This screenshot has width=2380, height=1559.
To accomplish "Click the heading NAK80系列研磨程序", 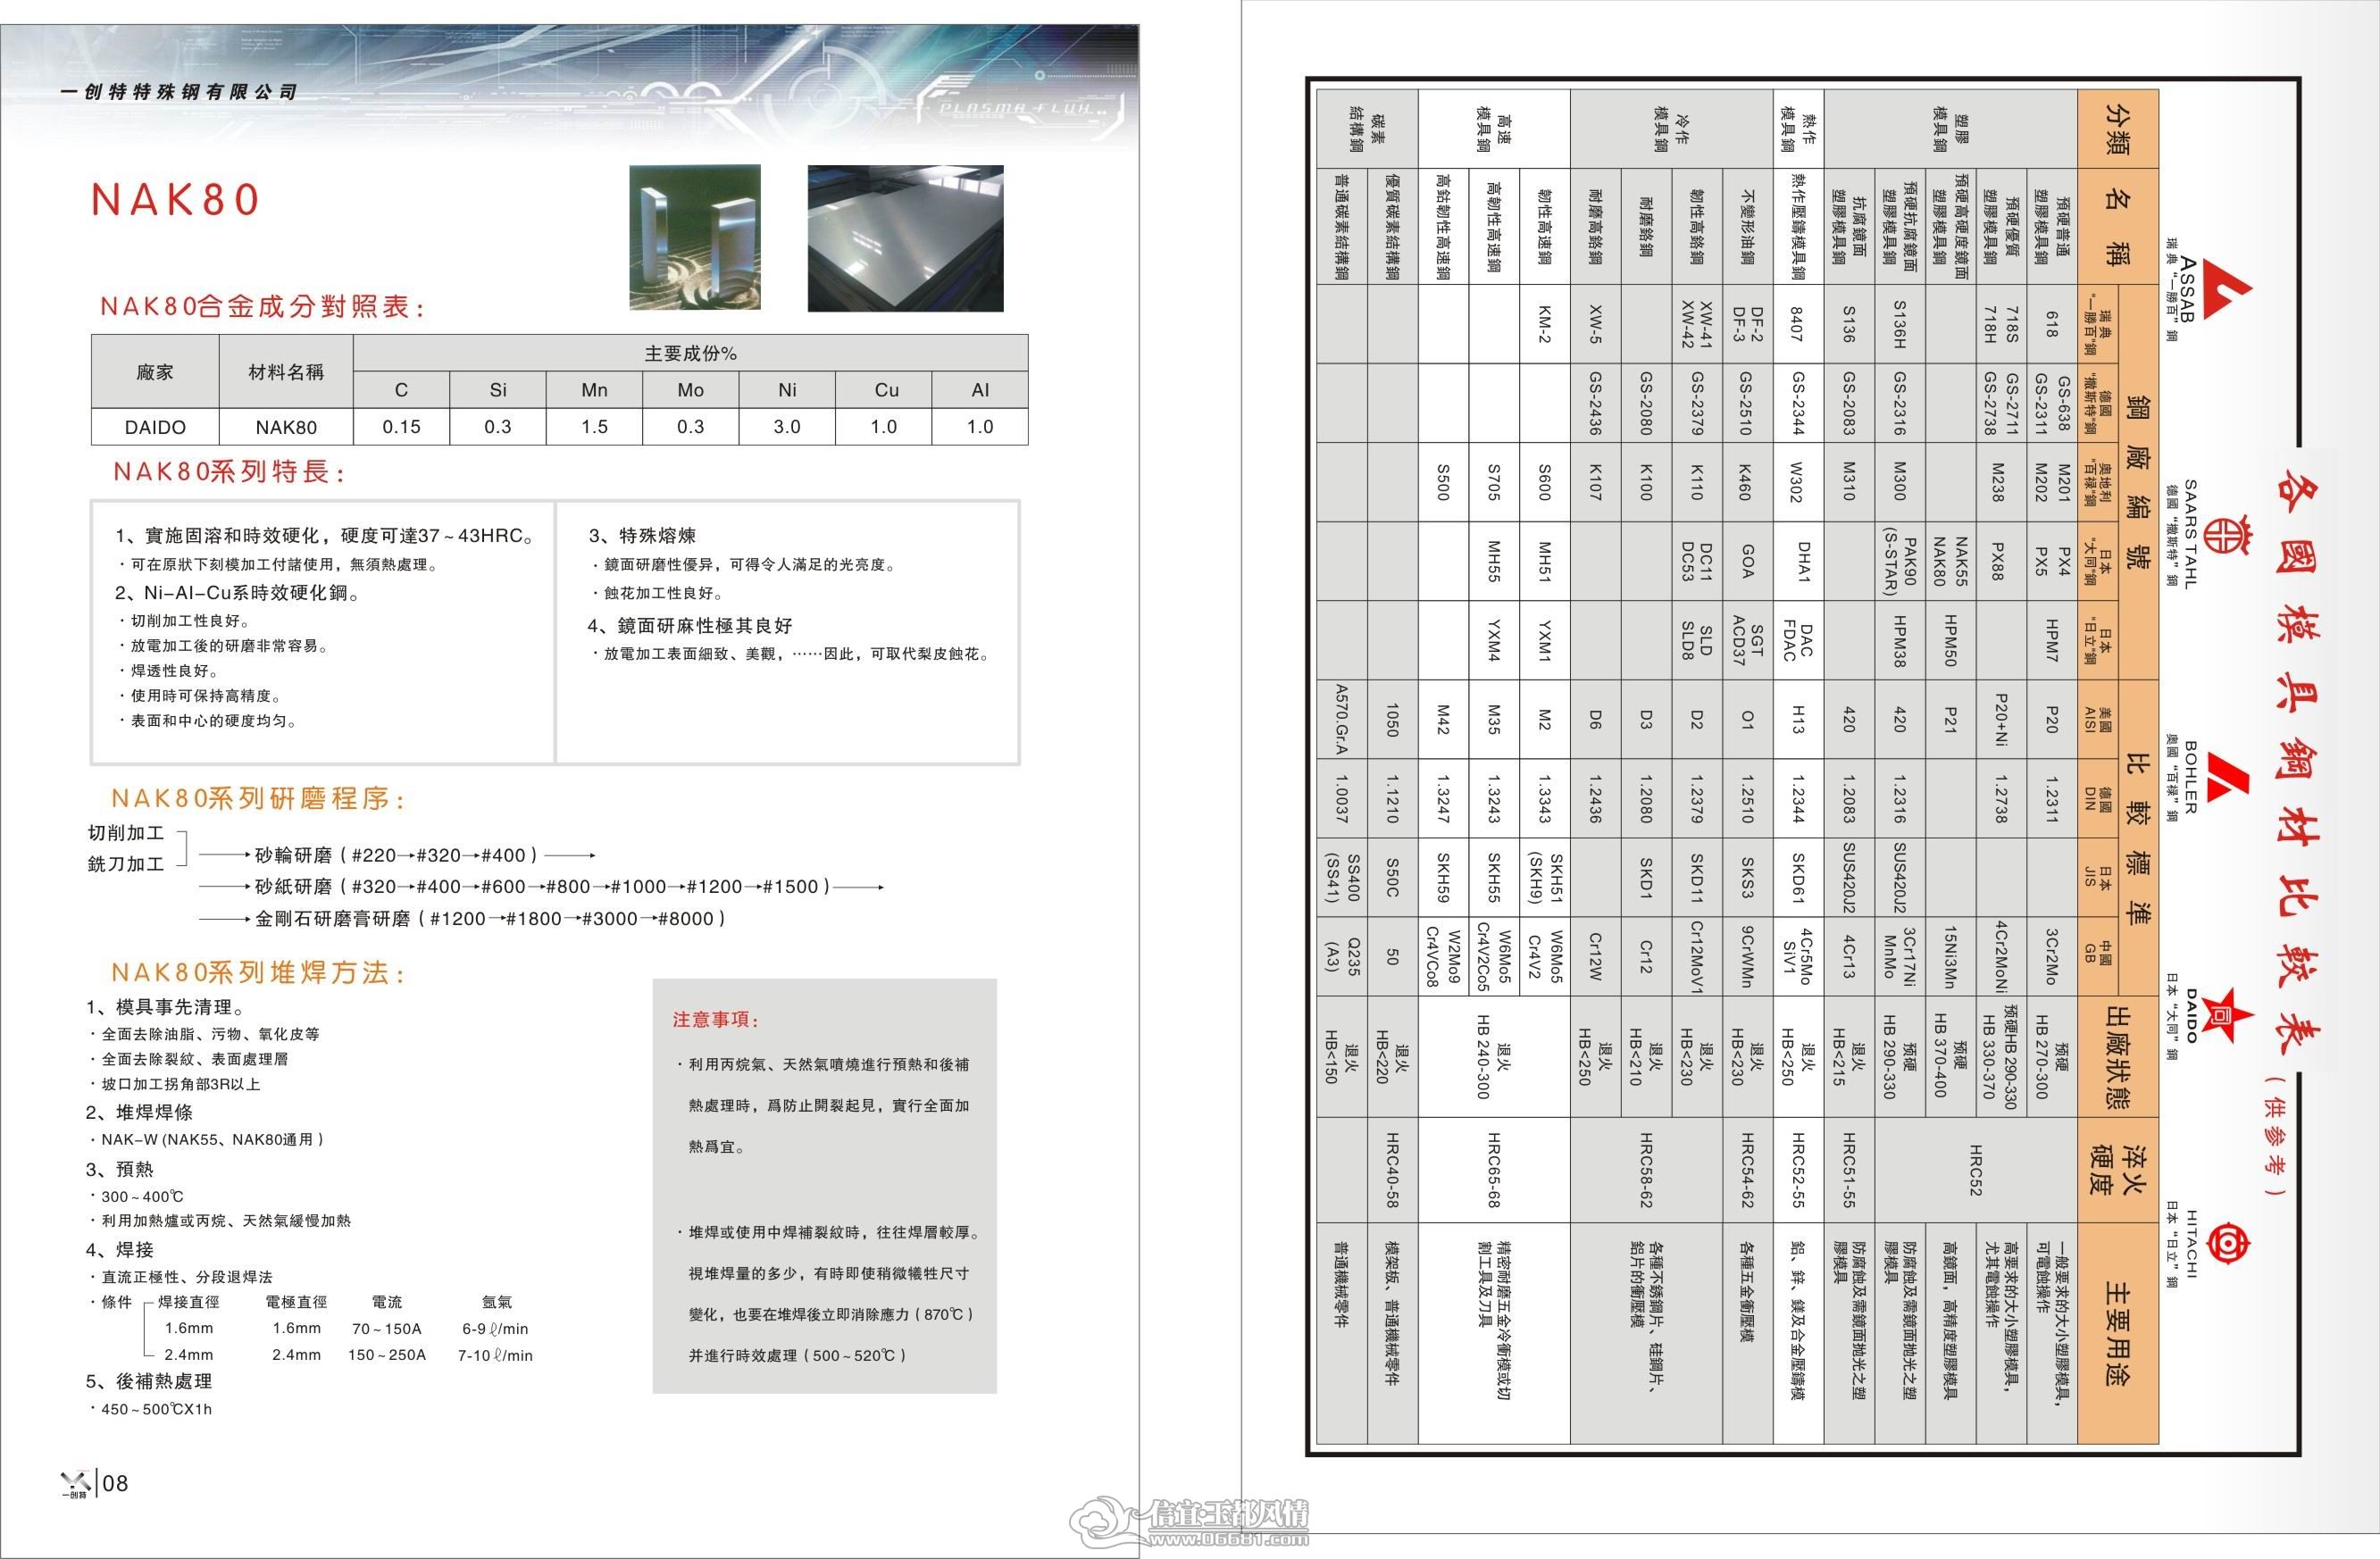I will [x=258, y=798].
